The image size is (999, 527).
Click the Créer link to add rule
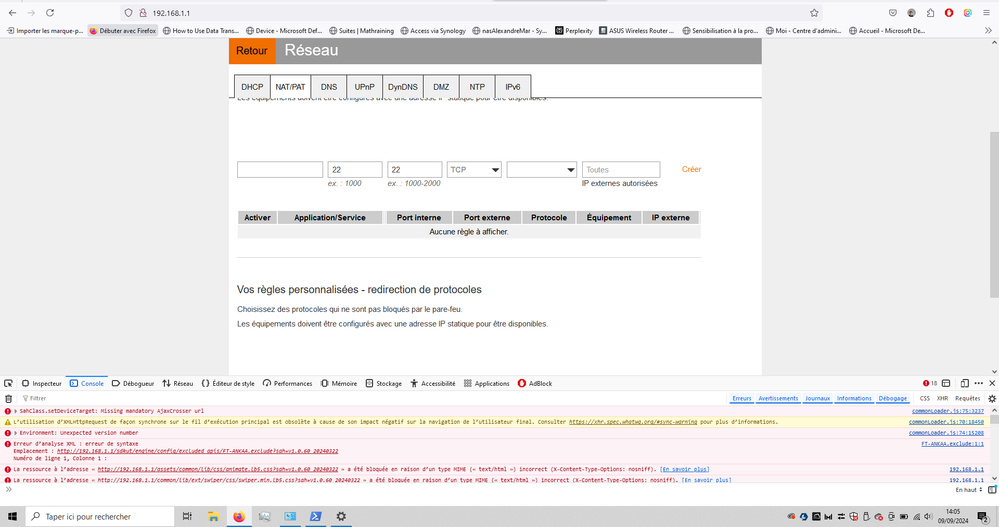[691, 169]
